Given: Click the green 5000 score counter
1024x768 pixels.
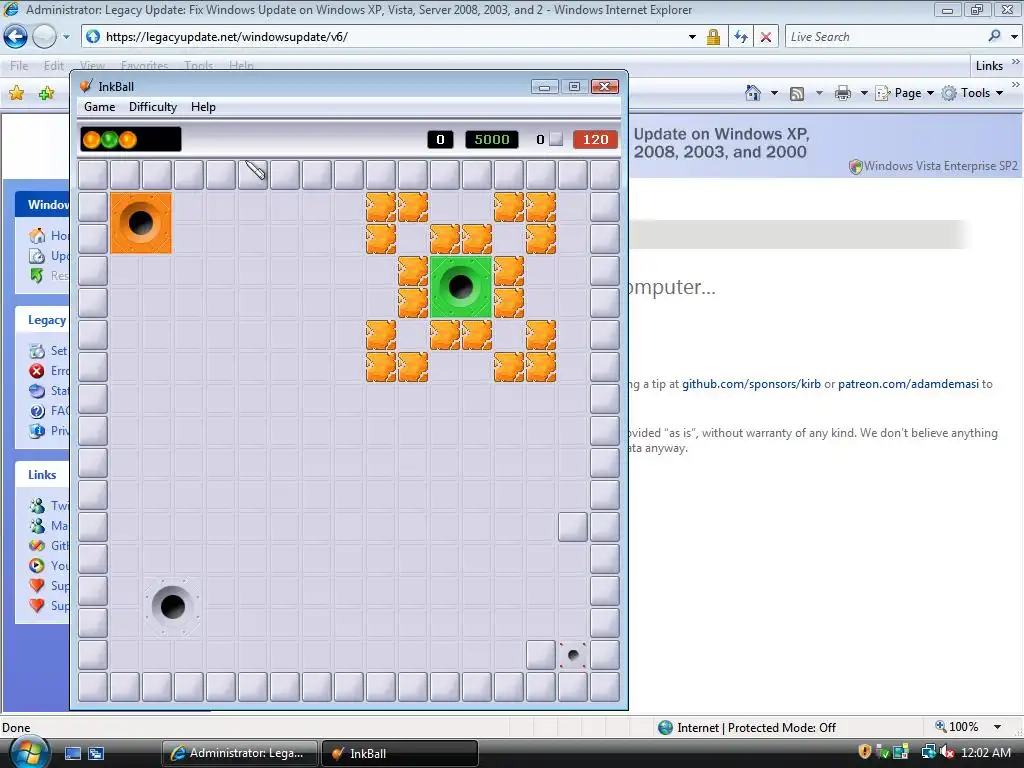Looking at the screenshot, I should (491, 139).
